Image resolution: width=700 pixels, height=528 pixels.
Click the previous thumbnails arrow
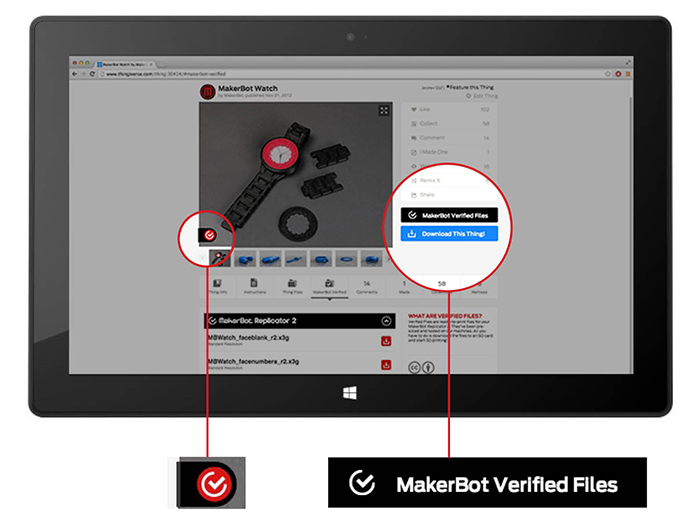202,258
